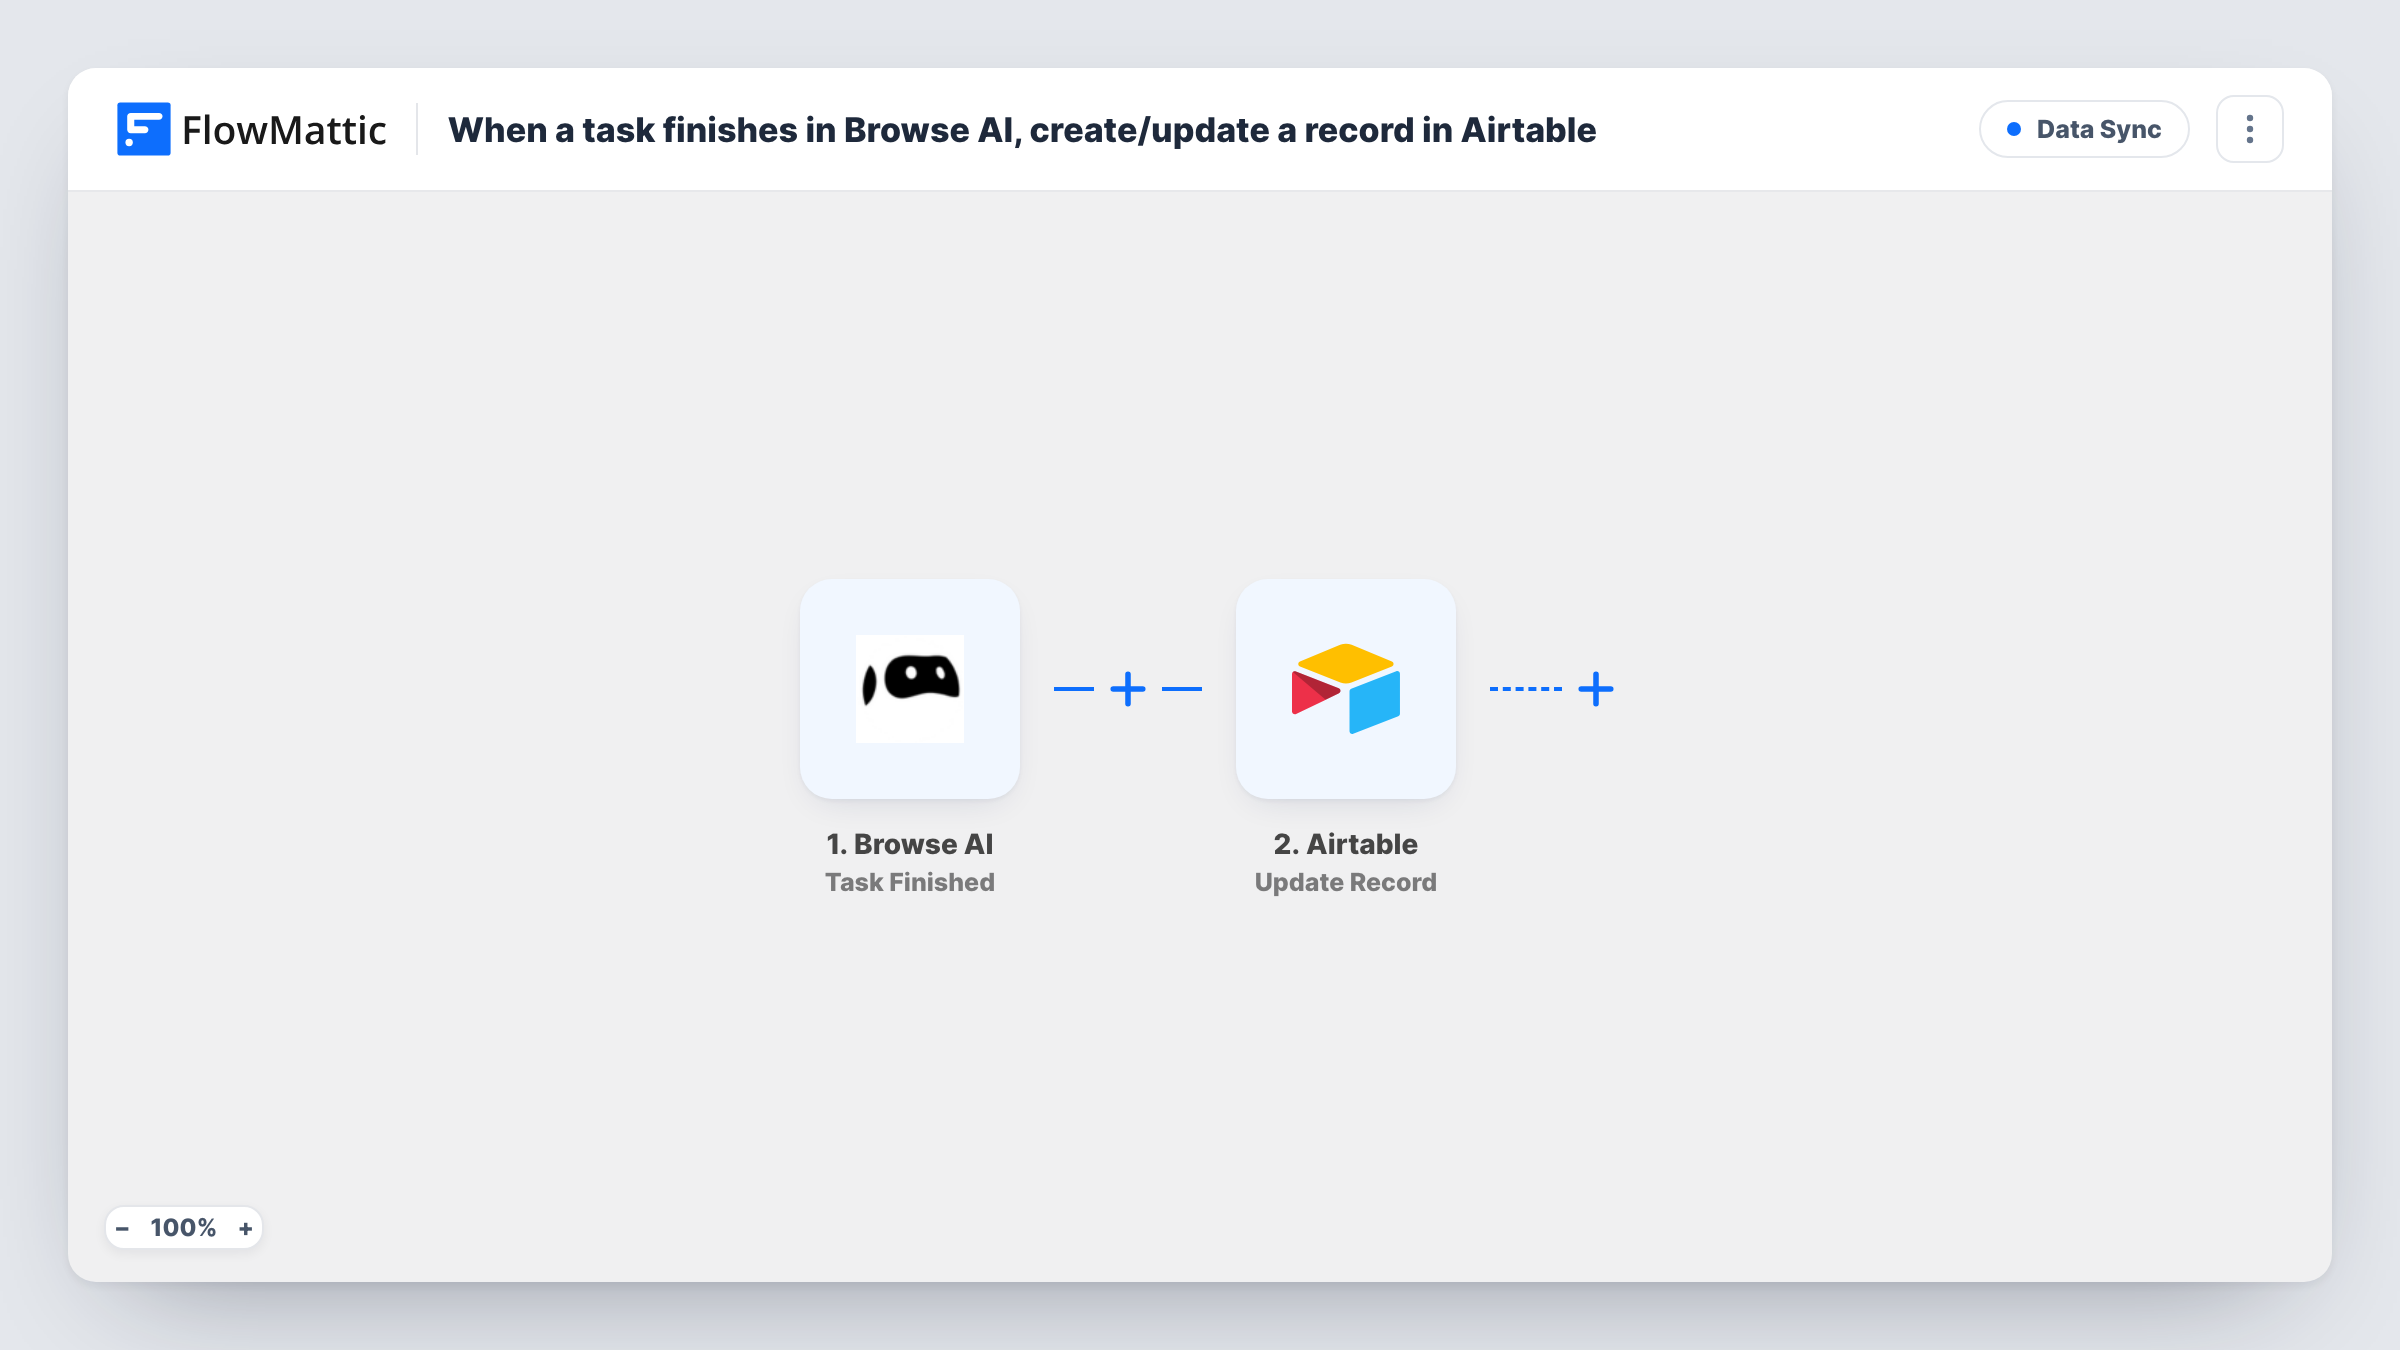This screenshot has width=2400, height=1350.
Task: Click the FlowMattic logo icon
Action: click(143, 129)
